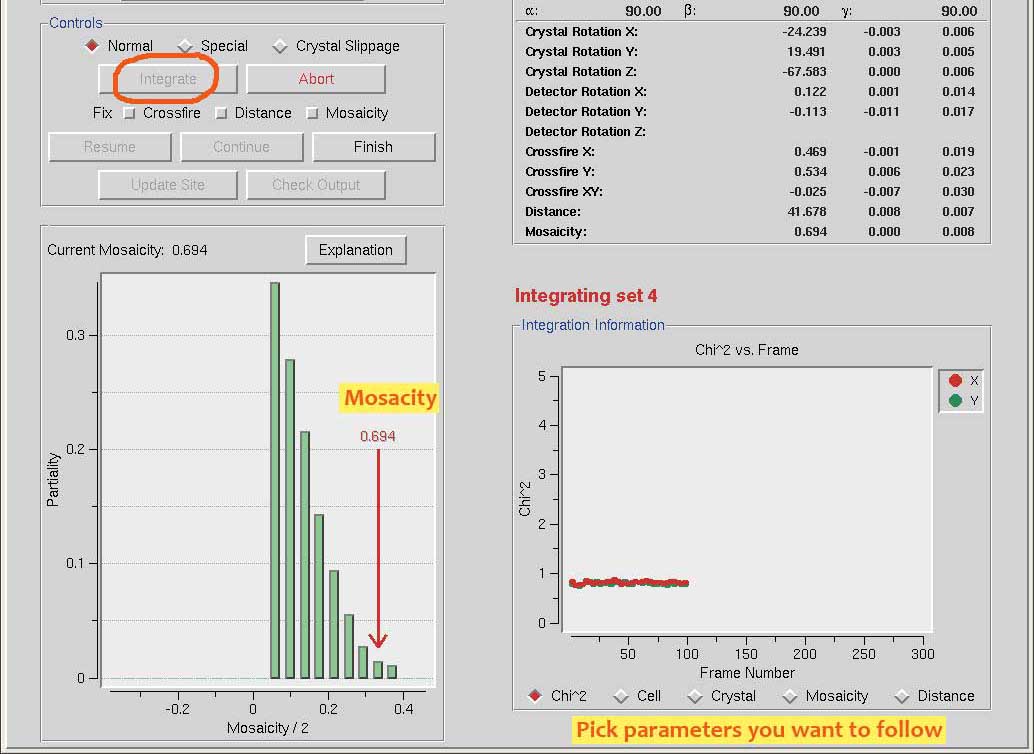Click the Check Output button
Image resolution: width=1034 pixels, height=754 pixels.
[316, 185]
